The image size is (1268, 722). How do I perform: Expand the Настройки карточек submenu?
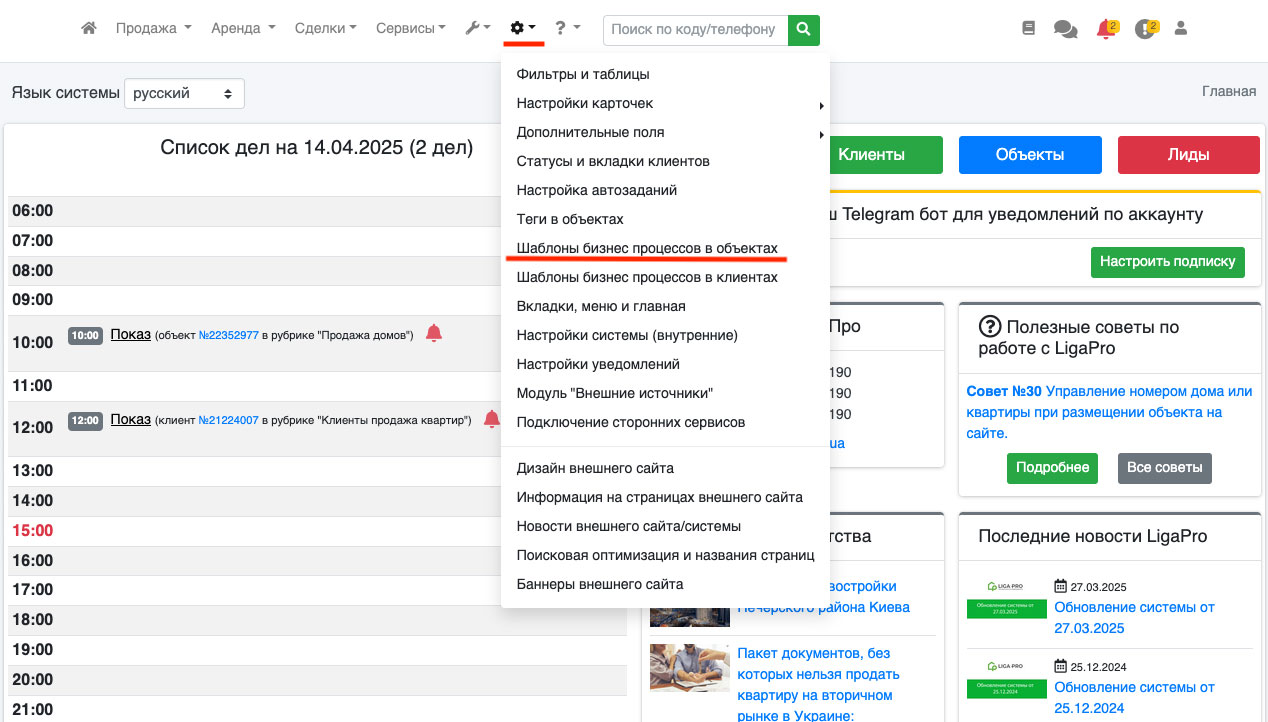pos(585,103)
